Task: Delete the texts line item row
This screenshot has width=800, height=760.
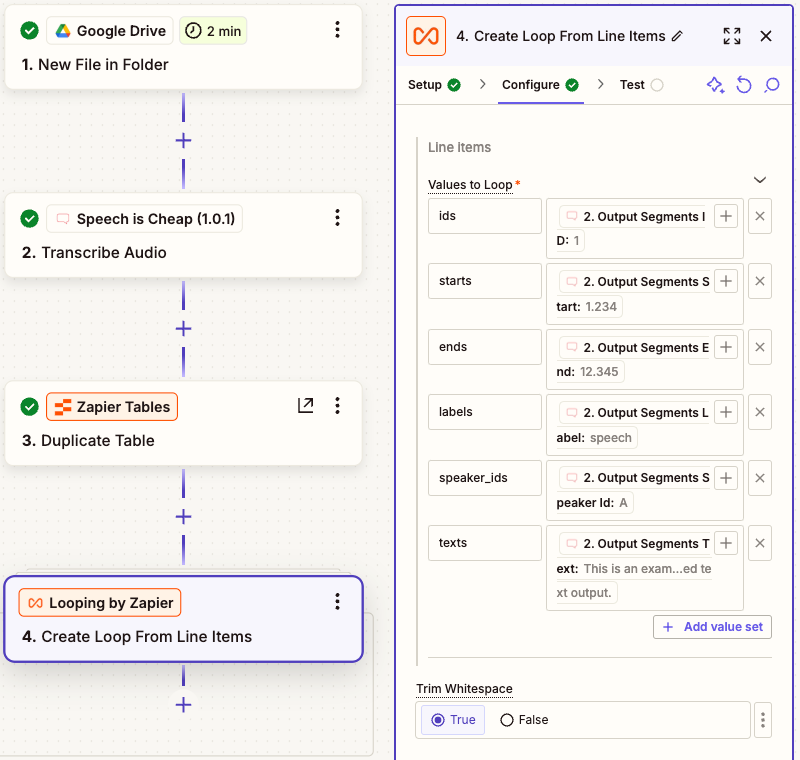Action: [x=759, y=543]
